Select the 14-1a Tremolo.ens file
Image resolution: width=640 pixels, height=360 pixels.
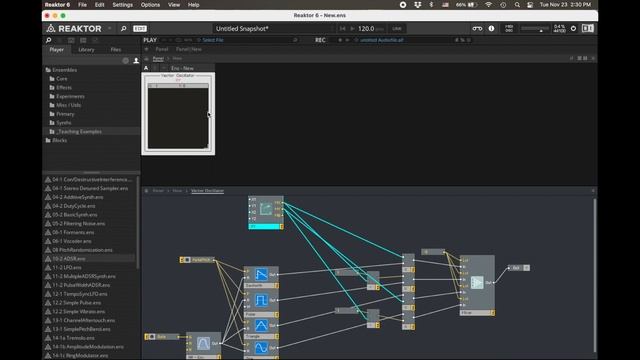point(73,338)
